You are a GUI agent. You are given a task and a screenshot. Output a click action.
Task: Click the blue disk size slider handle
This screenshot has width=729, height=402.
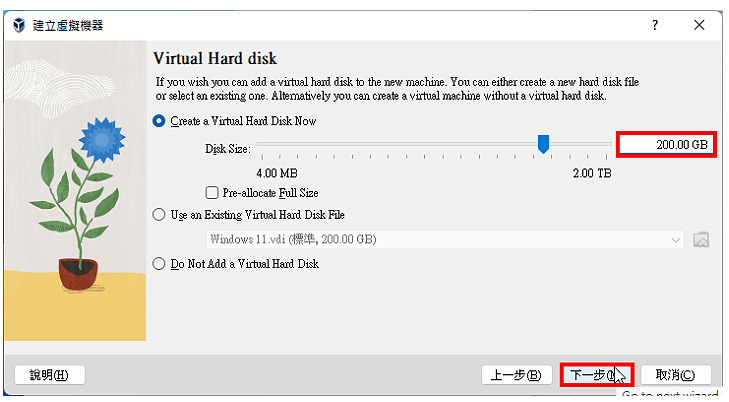[x=543, y=144]
